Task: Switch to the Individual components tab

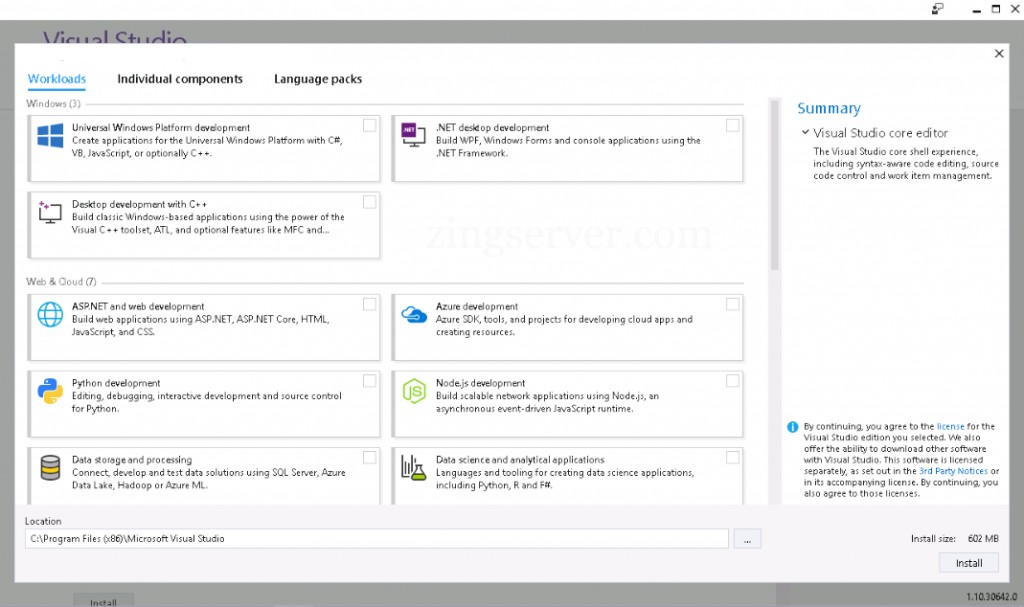Action: click(180, 78)
